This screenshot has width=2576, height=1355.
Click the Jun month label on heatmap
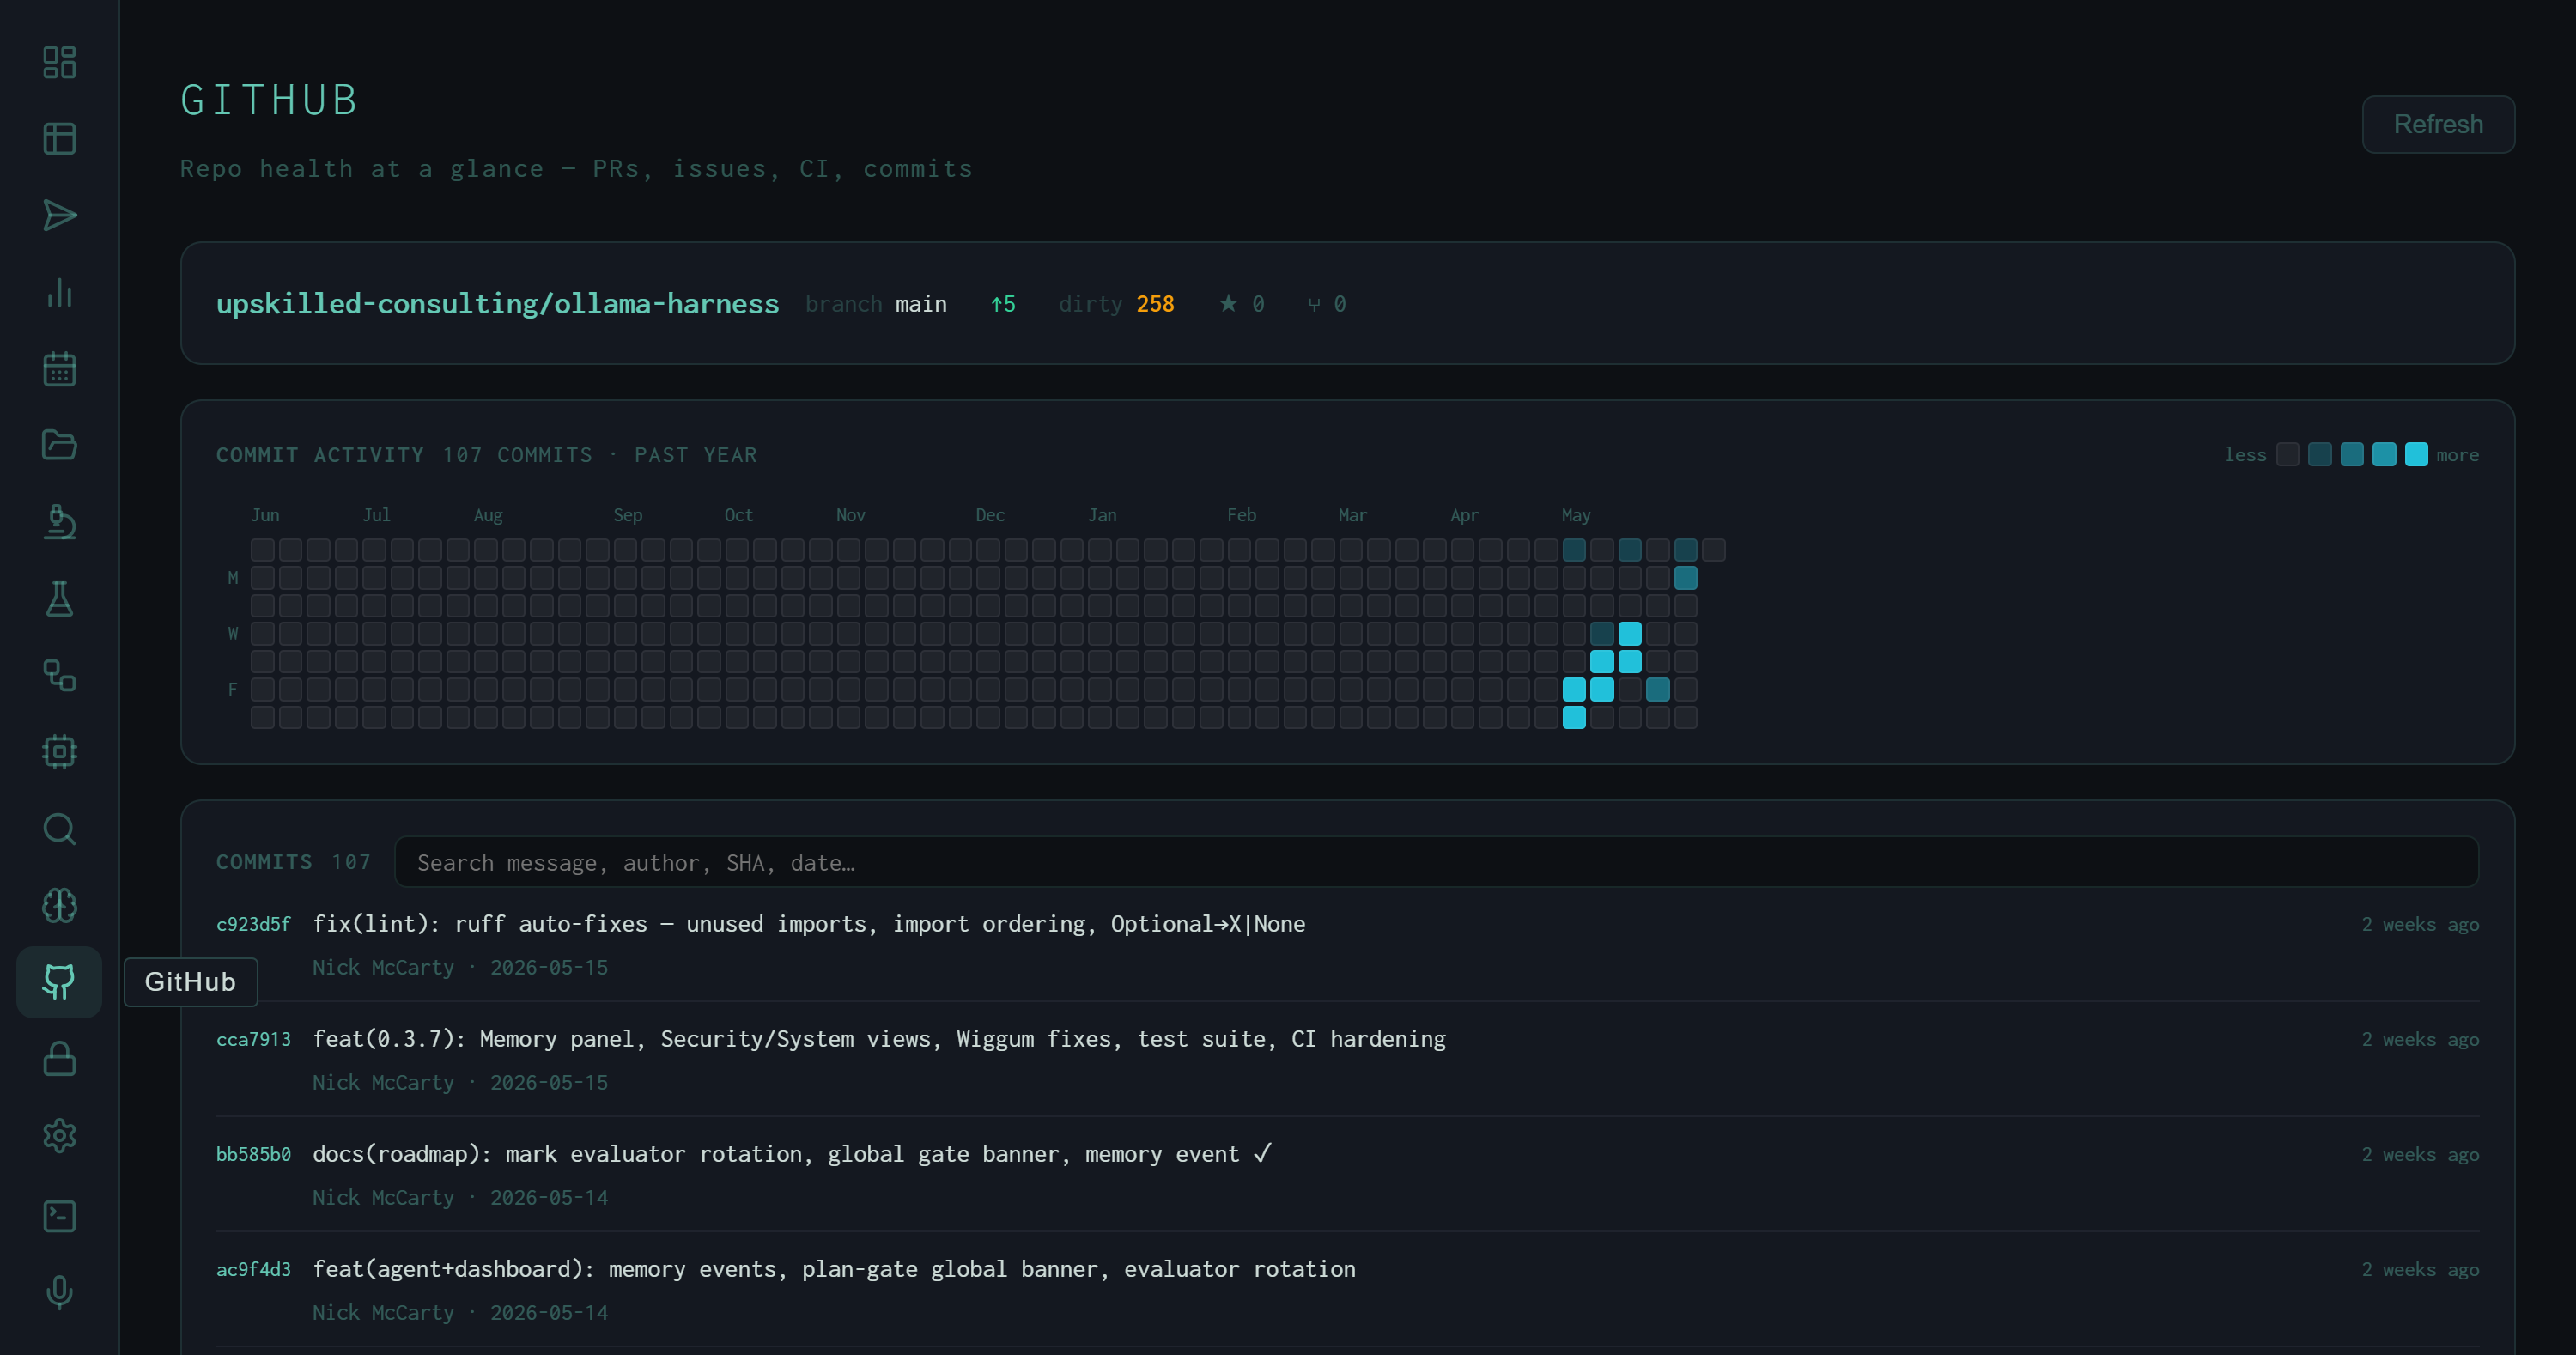[x=265, y=515]
